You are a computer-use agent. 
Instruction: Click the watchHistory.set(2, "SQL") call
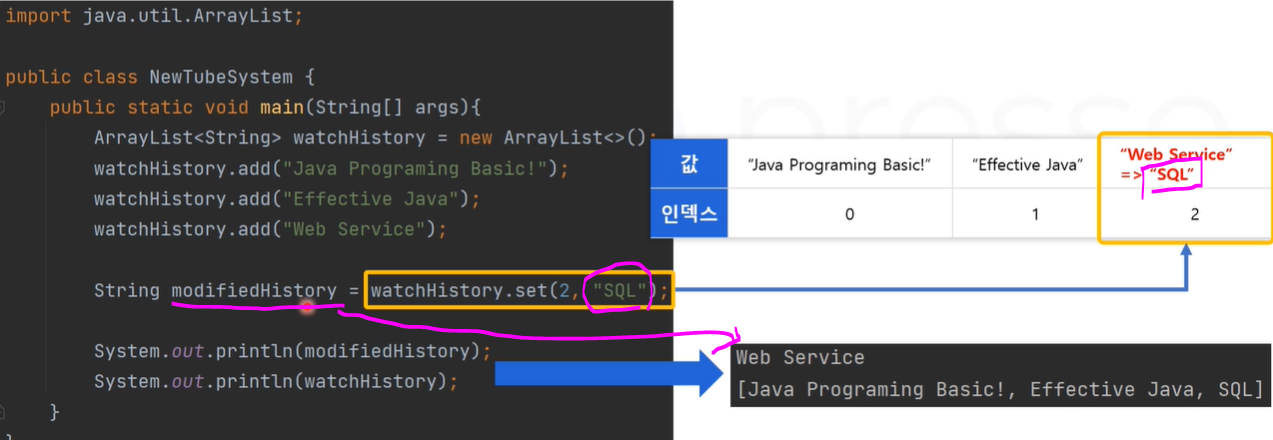519,292
